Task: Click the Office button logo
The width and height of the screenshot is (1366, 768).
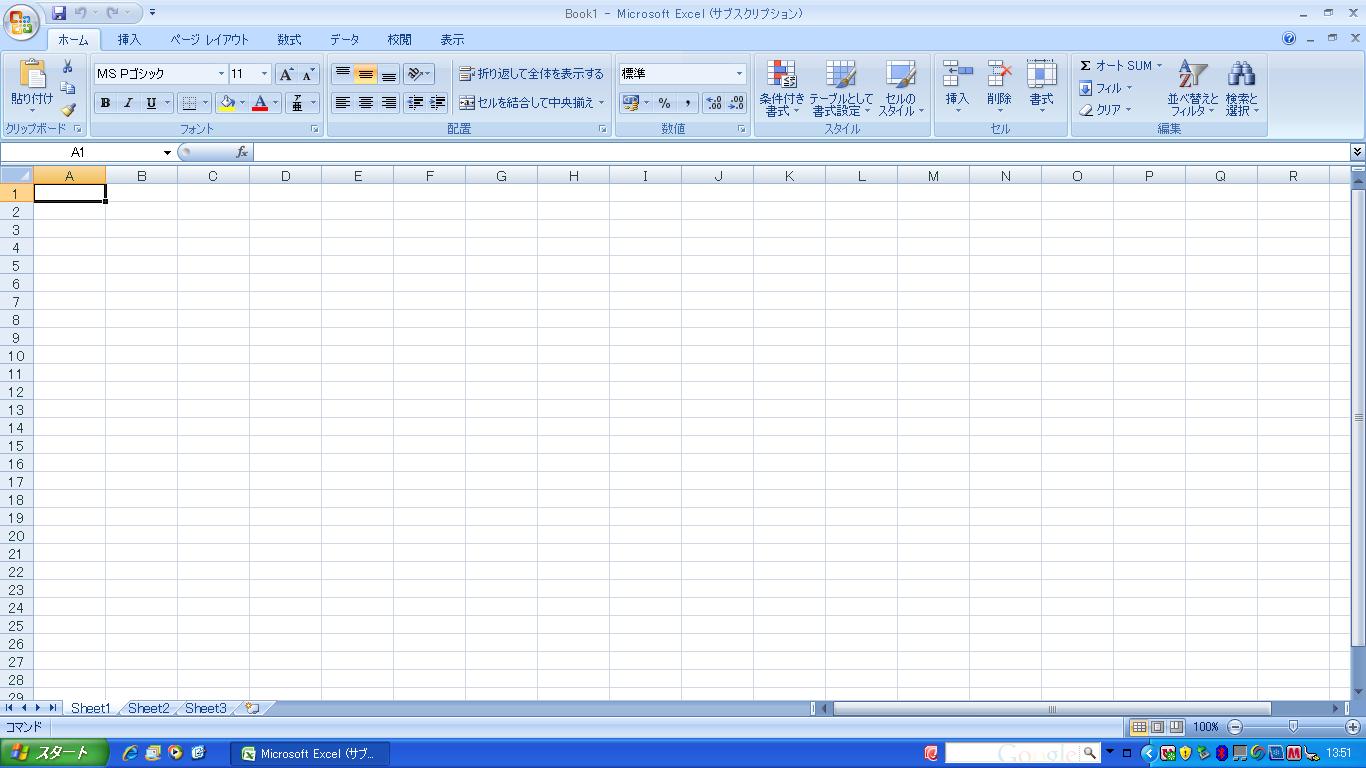Action: coord(21,22)
